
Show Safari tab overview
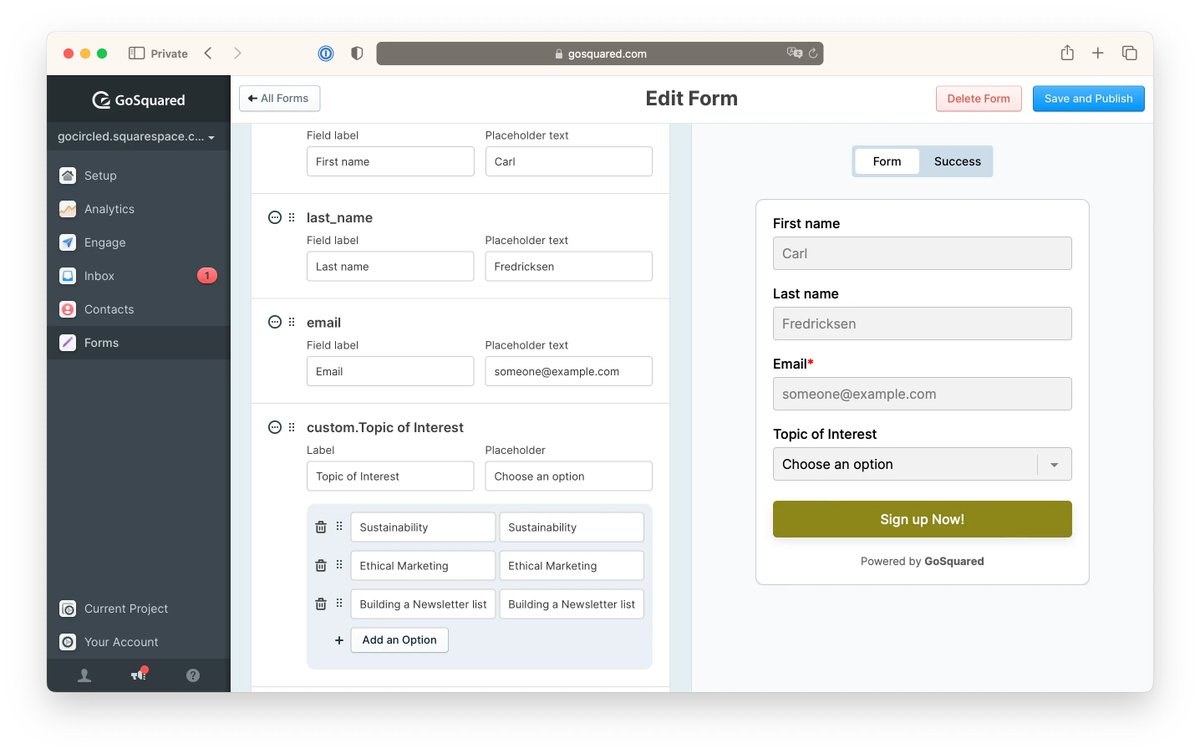pos(1129,53)
